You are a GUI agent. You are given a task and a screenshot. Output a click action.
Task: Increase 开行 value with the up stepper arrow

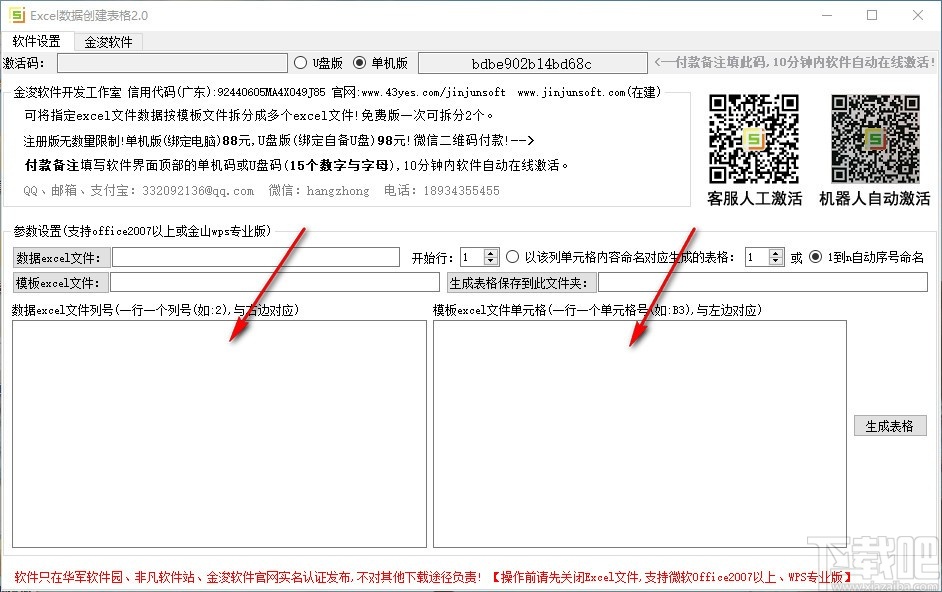click(x=489, y=251)
